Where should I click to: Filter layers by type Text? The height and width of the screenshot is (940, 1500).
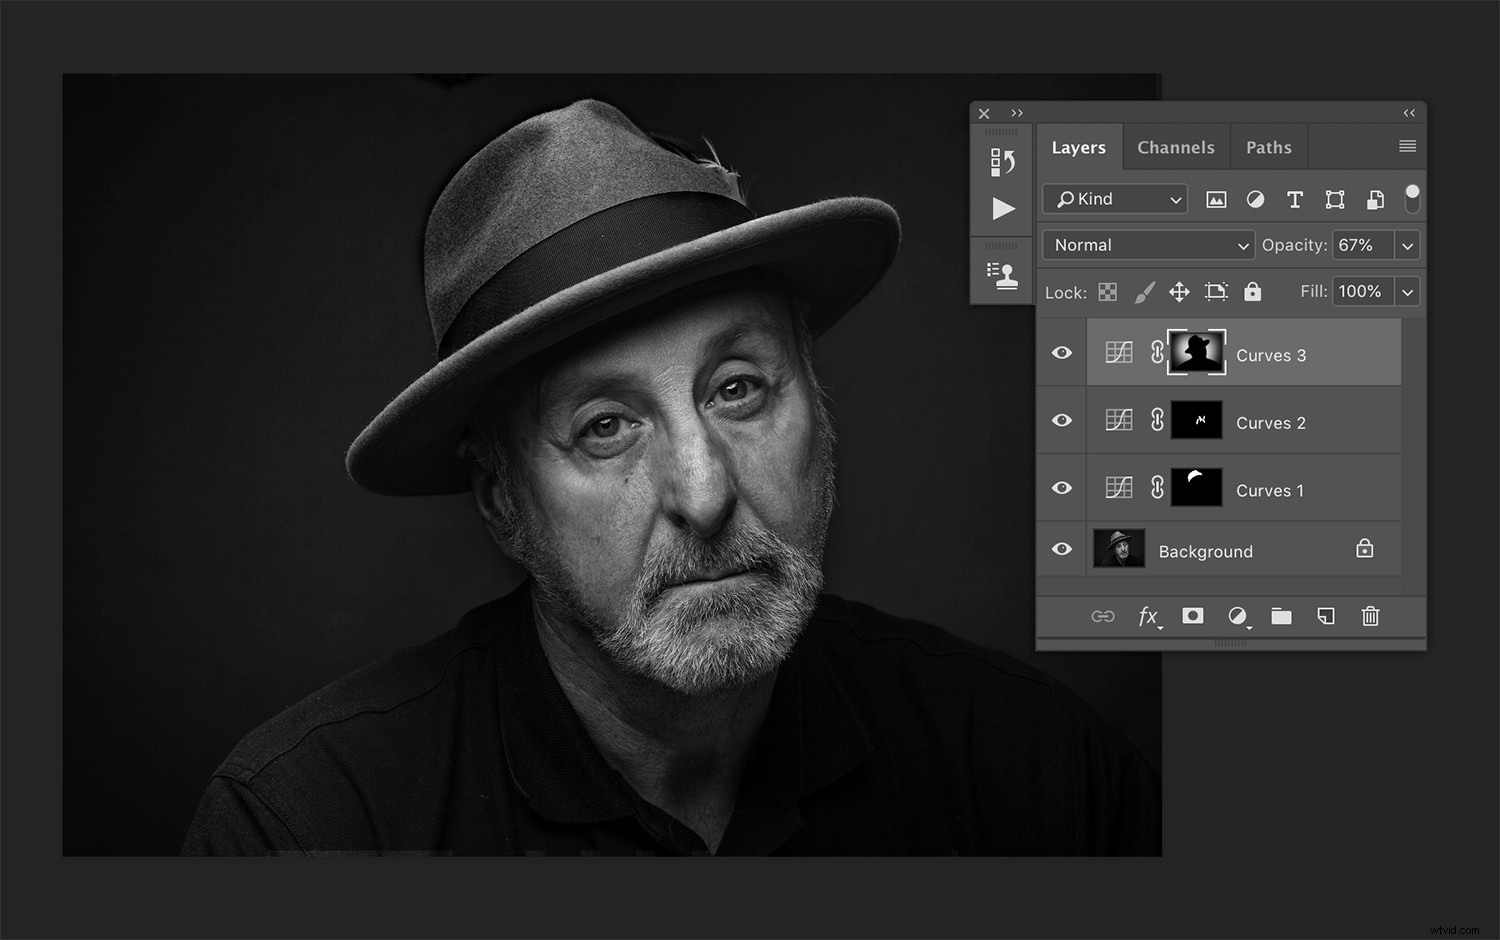1295,199
